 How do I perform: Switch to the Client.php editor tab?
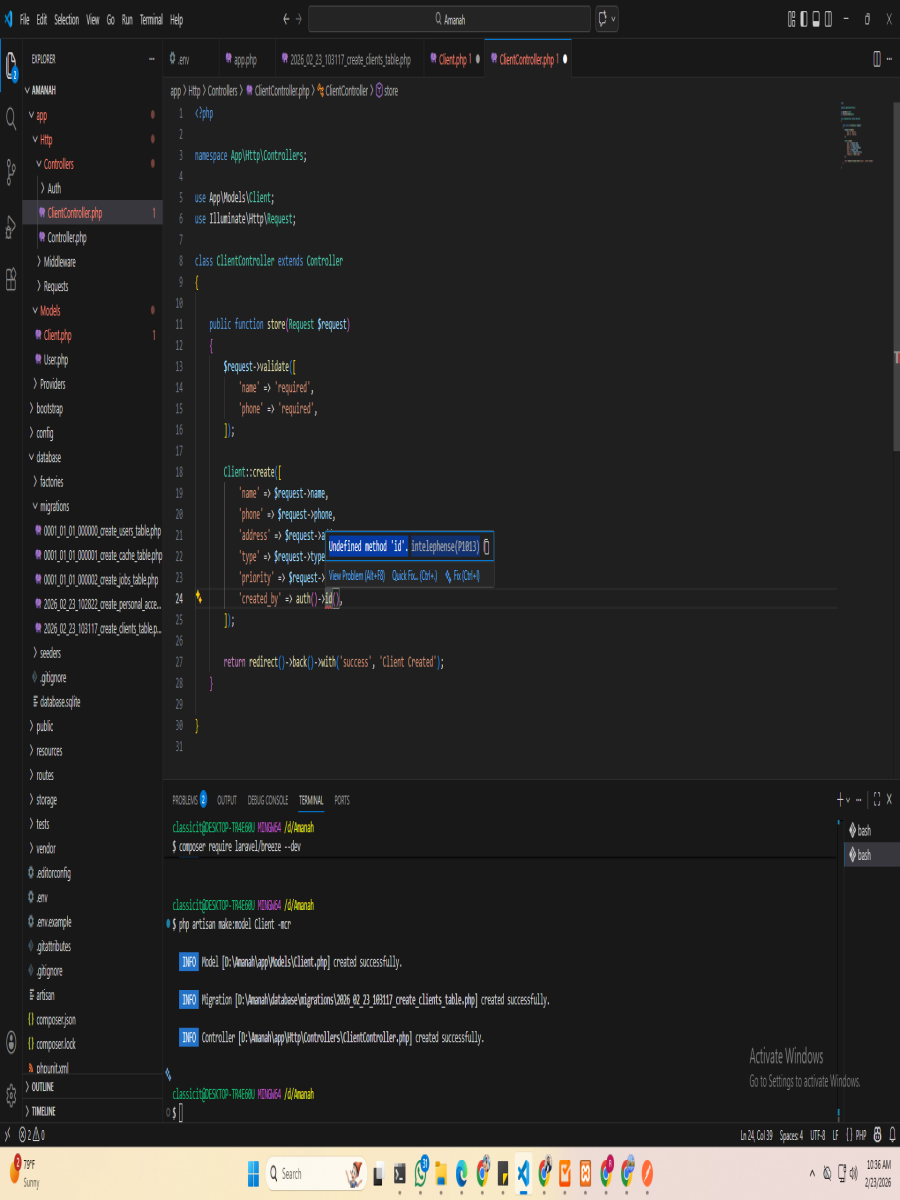pyautogui.click(x=453, y=60)
